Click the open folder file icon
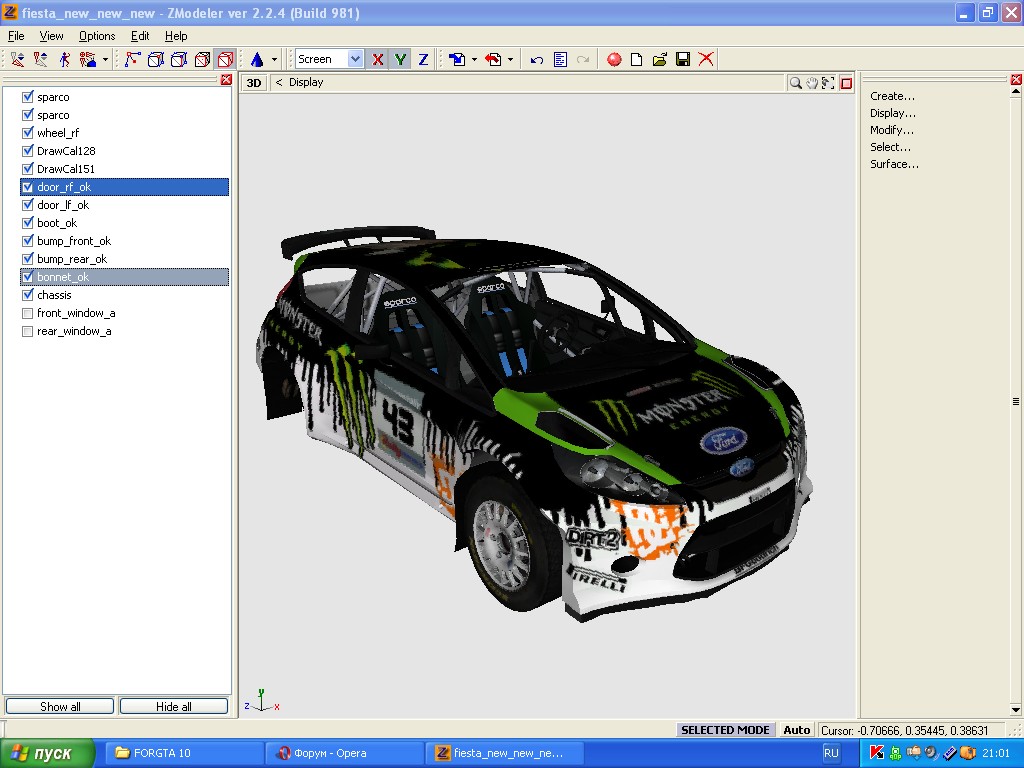The image size is (1024, 768). coord(660,59)
